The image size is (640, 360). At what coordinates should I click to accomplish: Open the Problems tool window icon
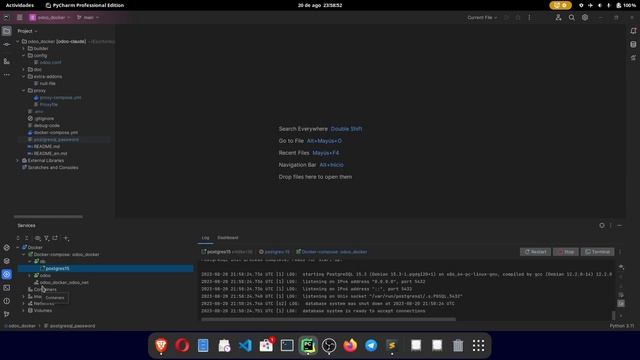pos(7,301)
